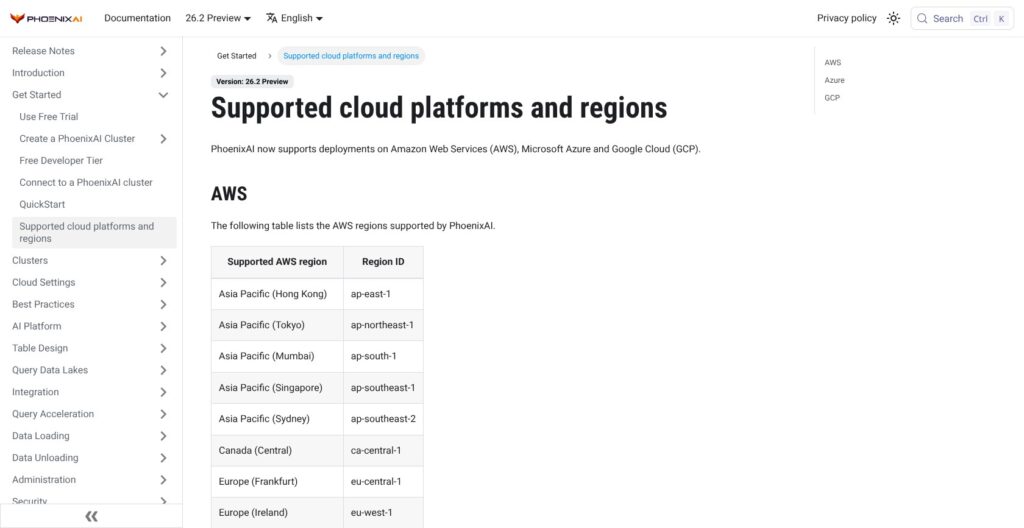Image resolution: width=1024 pixels, height=528 pixels.
Task: Expand the Introduction chevron
Action: [x=163, y=73]
